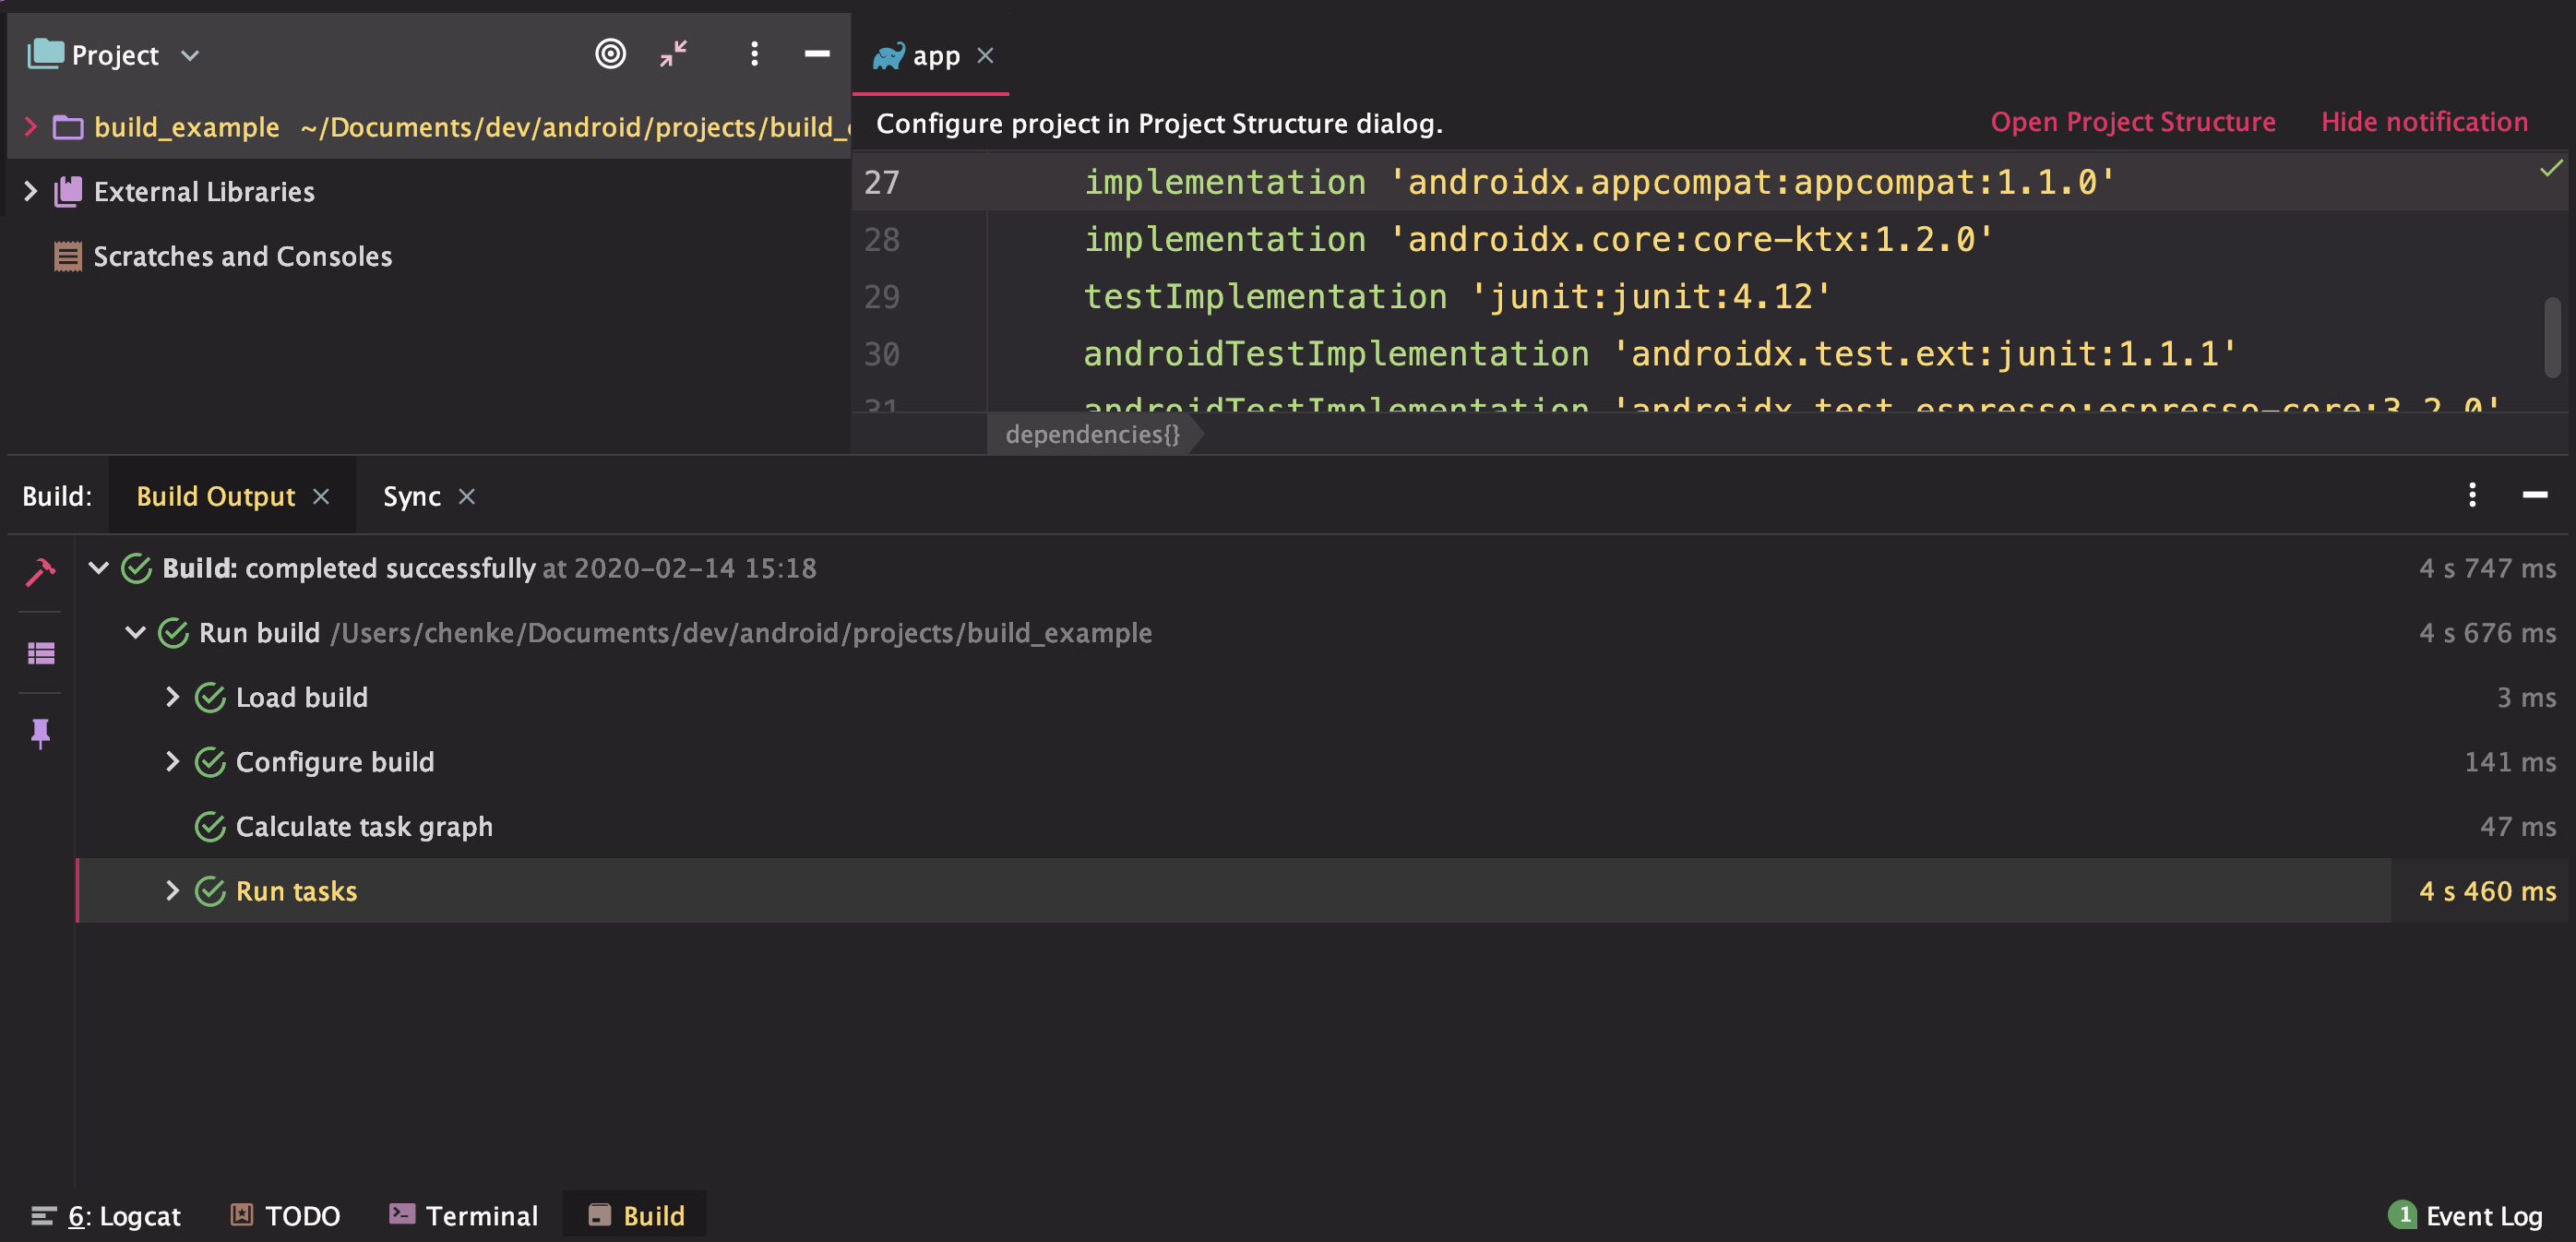Expand the Run tasks node
Screen dimensions: 2576x1242
pyautogui.click(x=172, y=891)
